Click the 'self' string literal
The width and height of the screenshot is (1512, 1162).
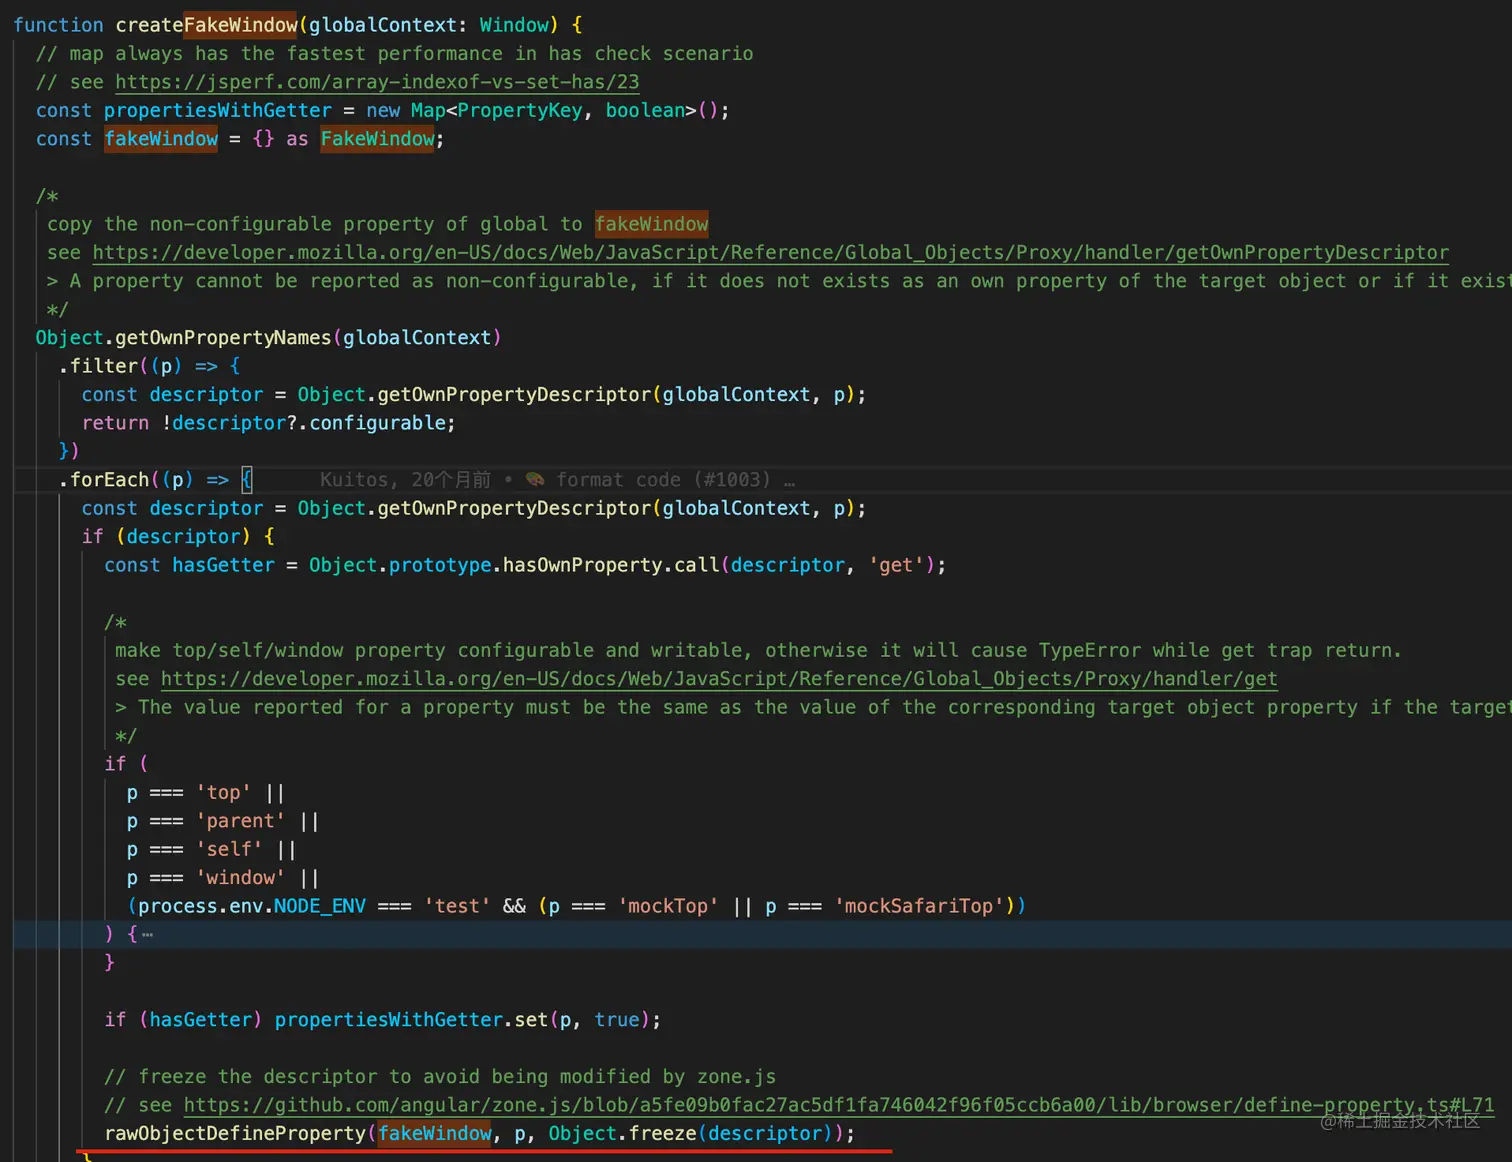pos(229,849)
